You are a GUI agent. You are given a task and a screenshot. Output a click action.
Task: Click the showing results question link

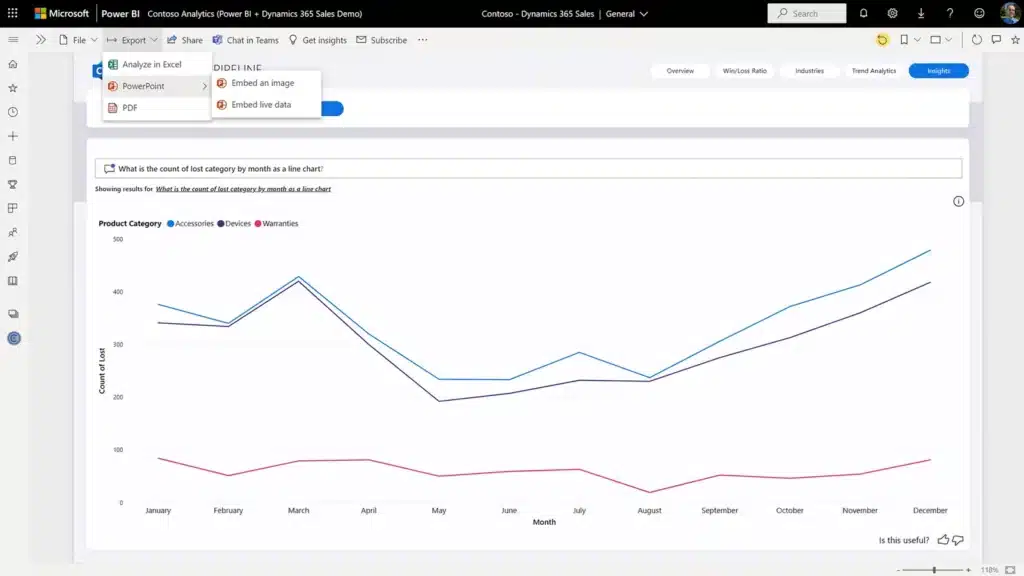(243, 189)
